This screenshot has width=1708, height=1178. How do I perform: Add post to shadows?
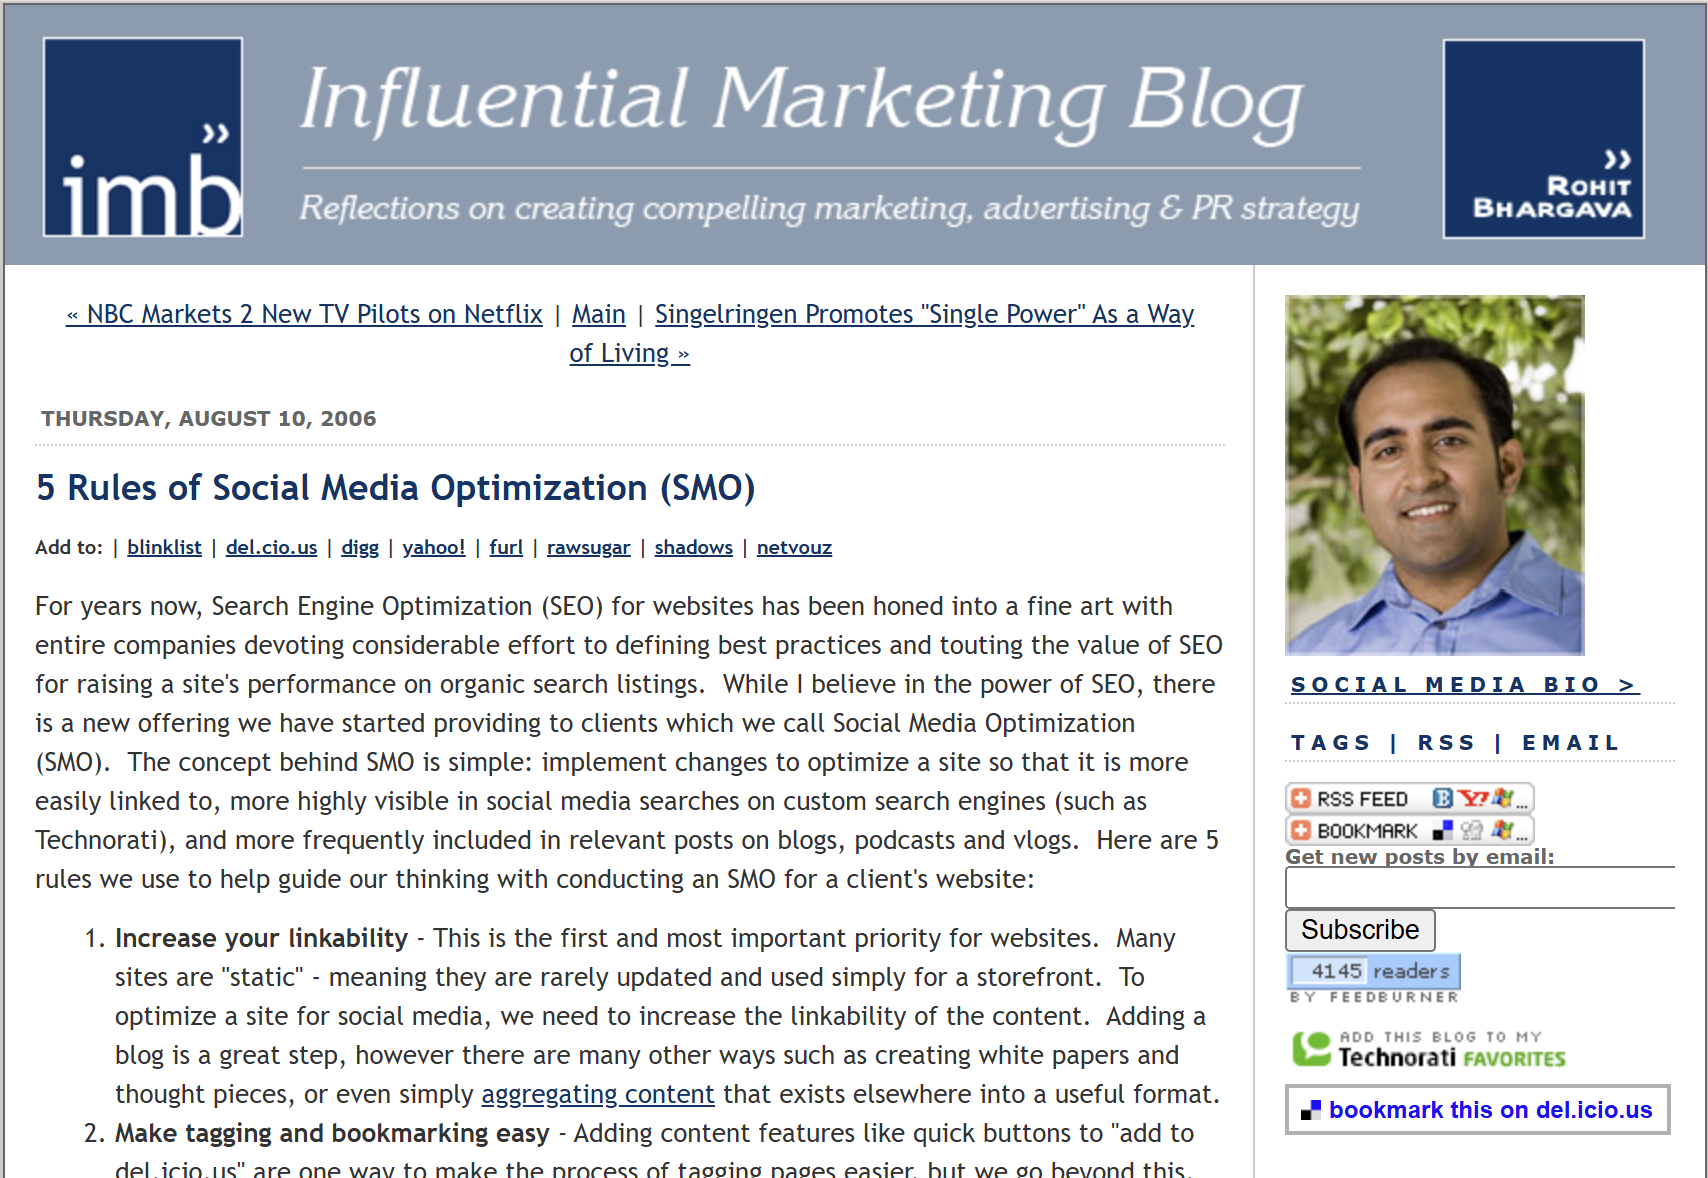tap(693, 547)
